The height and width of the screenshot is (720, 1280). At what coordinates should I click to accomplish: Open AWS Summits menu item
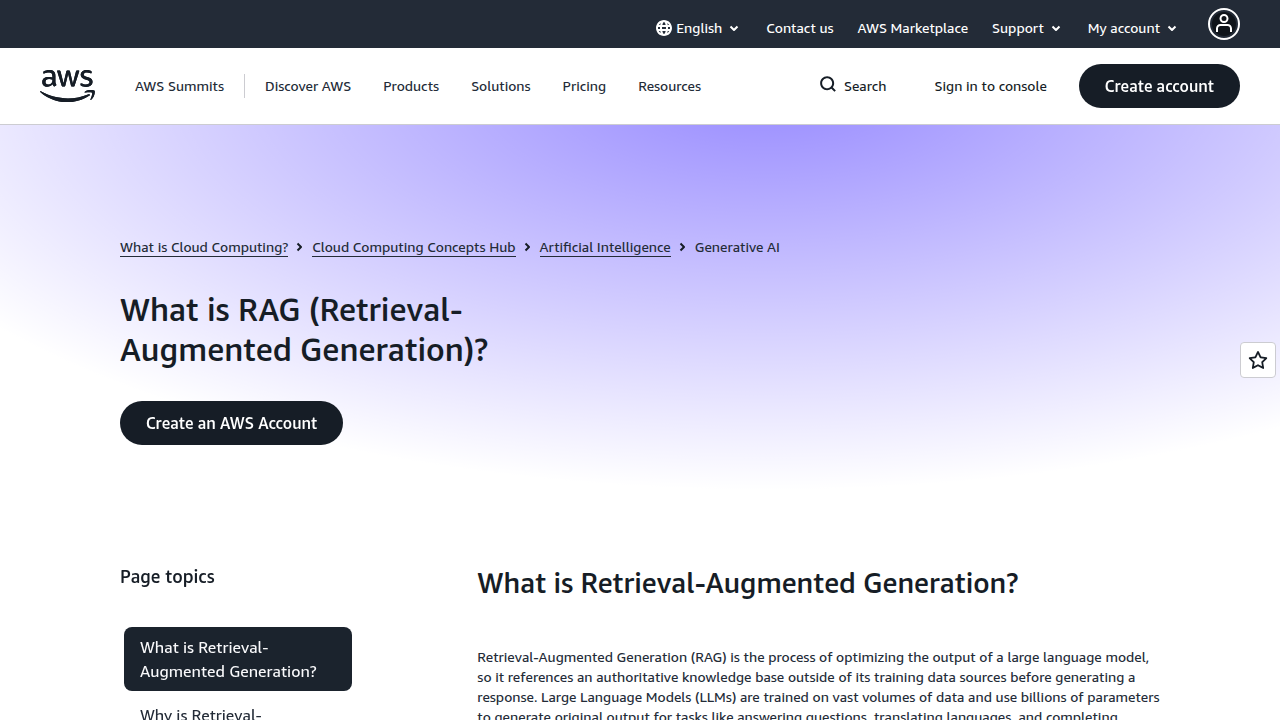point(180,86)
